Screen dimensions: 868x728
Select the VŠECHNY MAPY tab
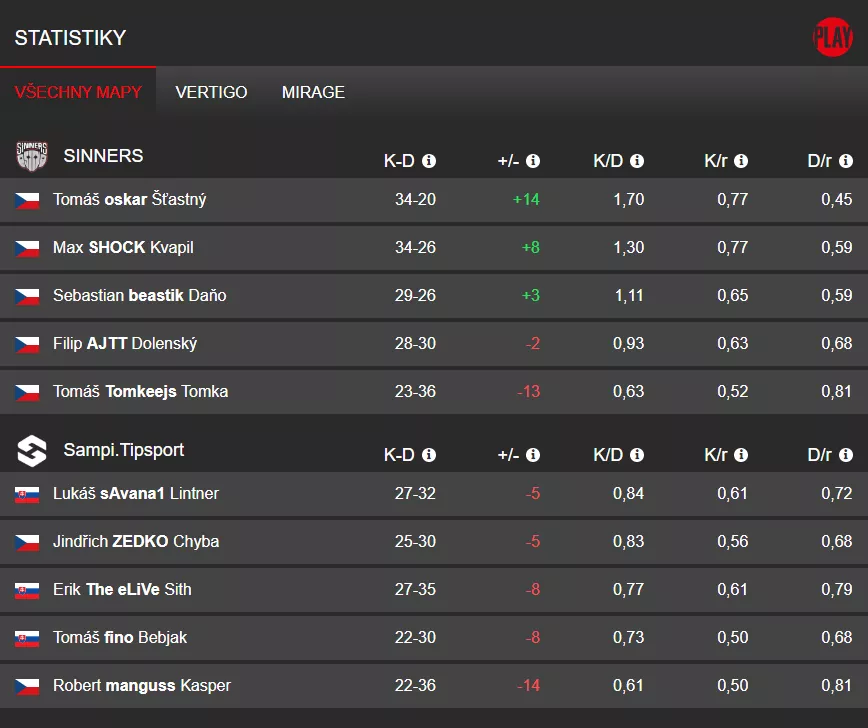pos(79,92)
